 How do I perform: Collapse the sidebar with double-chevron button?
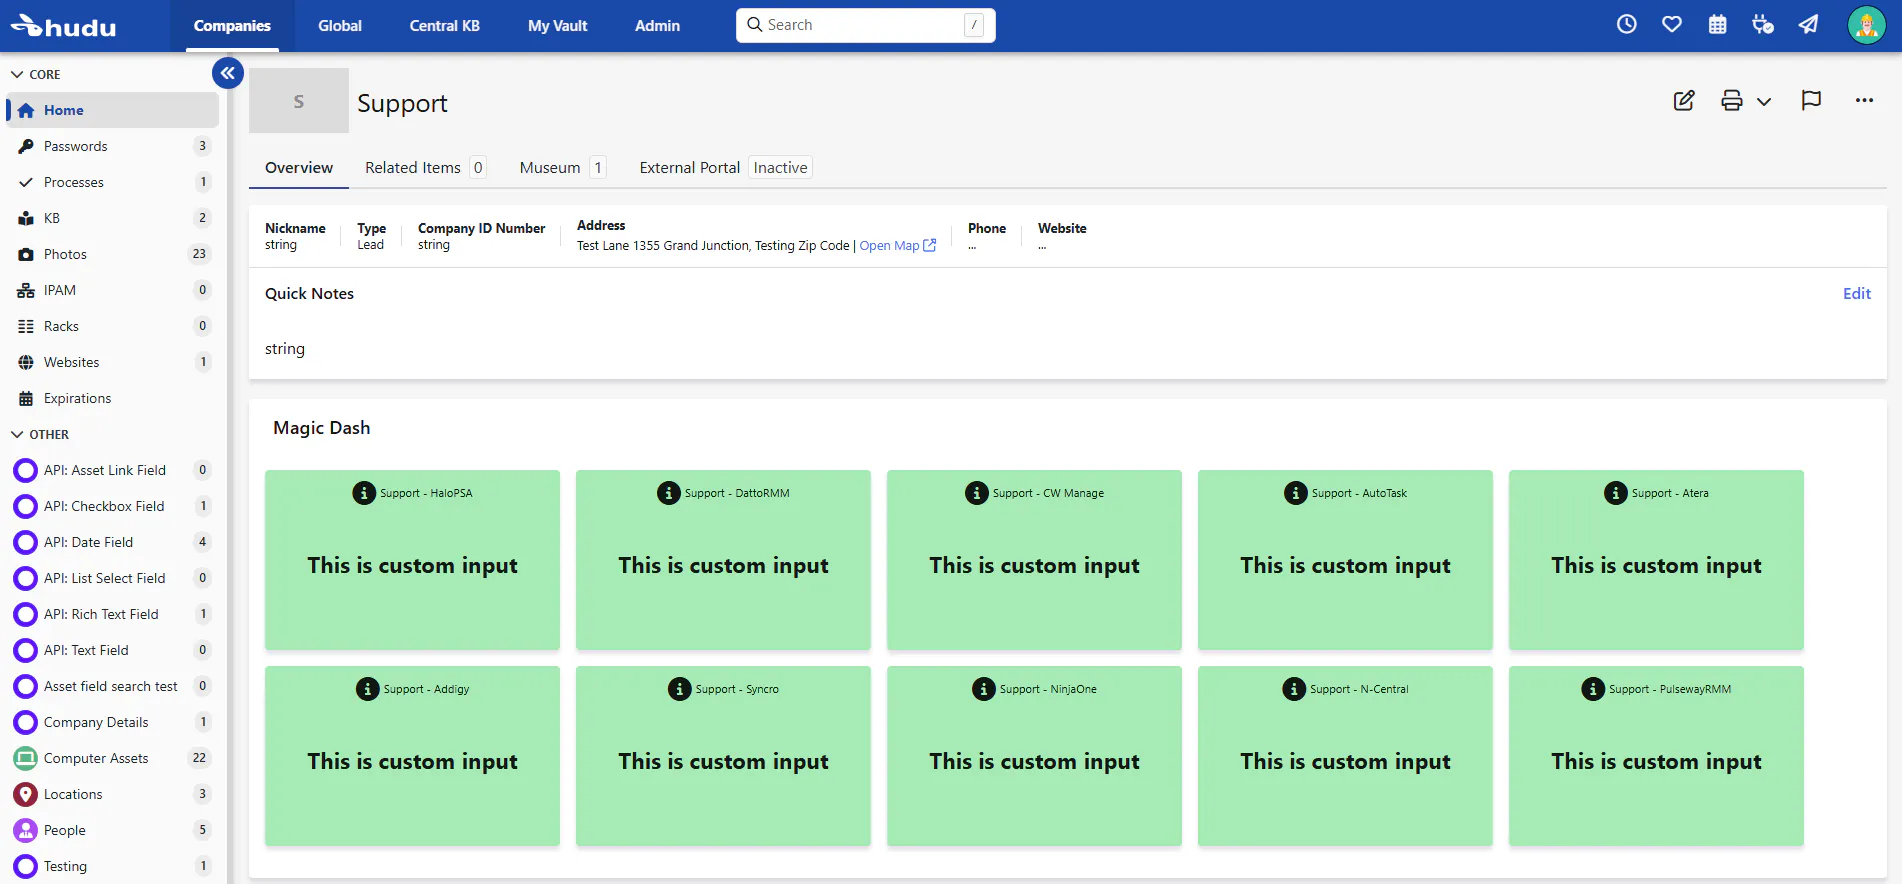[x=228, y=73]
